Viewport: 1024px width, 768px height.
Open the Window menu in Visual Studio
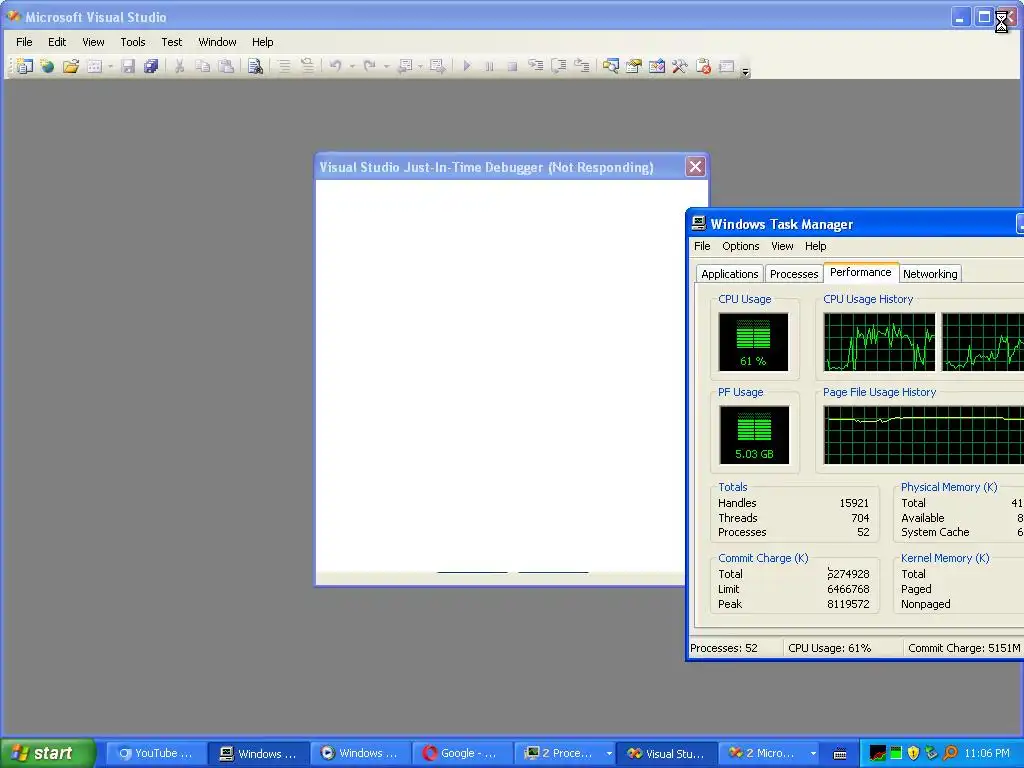(217, 42)
